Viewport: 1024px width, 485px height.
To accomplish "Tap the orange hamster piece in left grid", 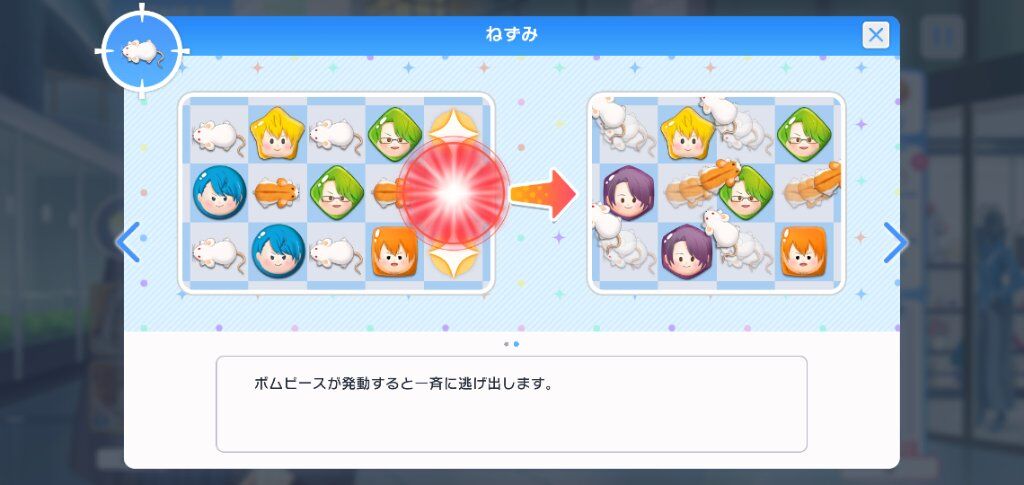I will [x=276, y=193].
